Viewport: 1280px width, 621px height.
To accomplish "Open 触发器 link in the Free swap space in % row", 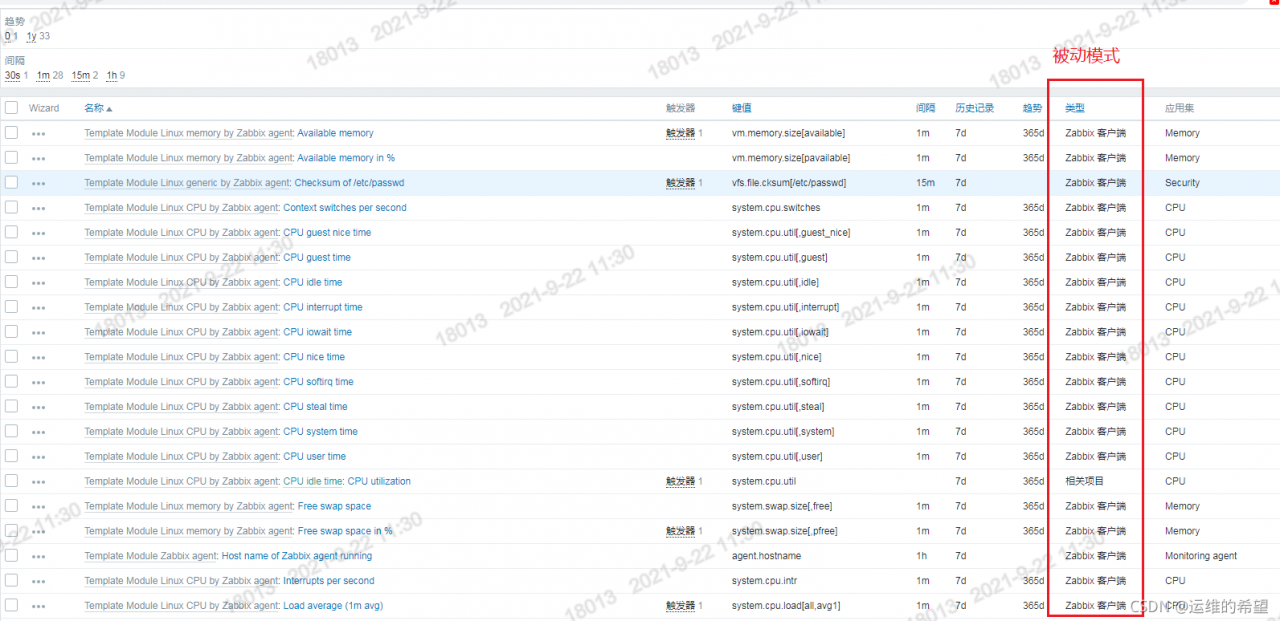I will pyautogui.click(x=680, y=531).
